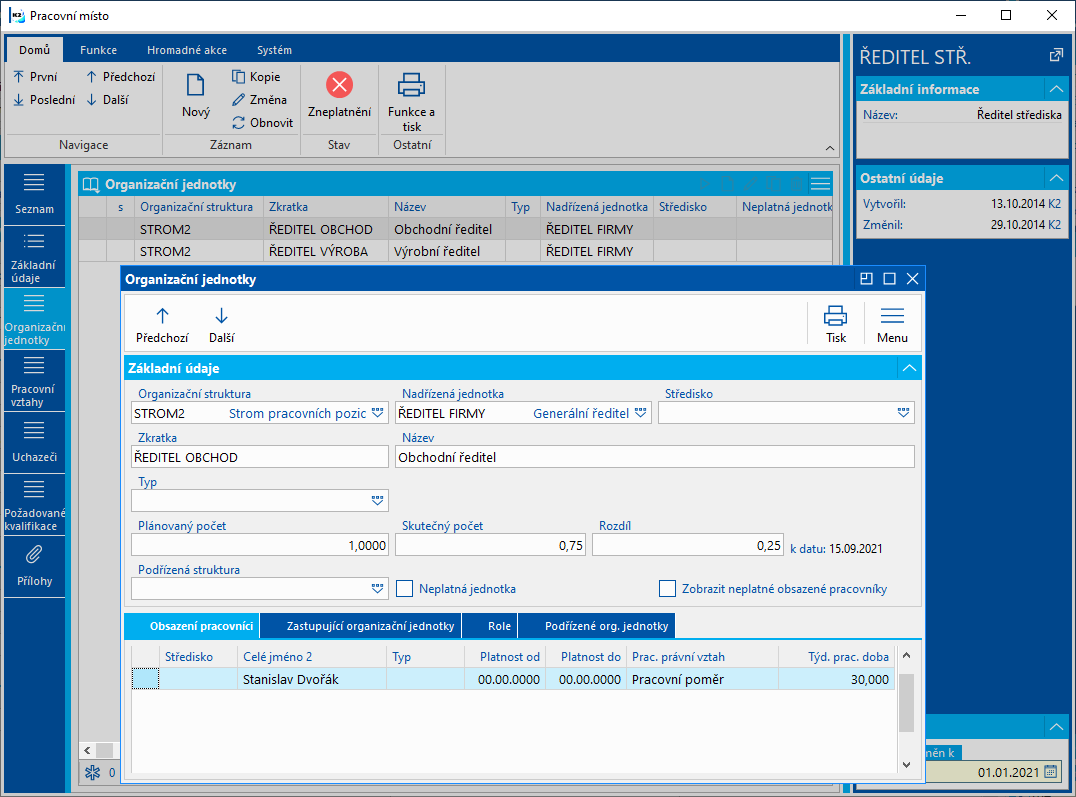The image size is (1076, 797).
Task: Click the Tisk printer icon in dialog
Action: (835, 317)
